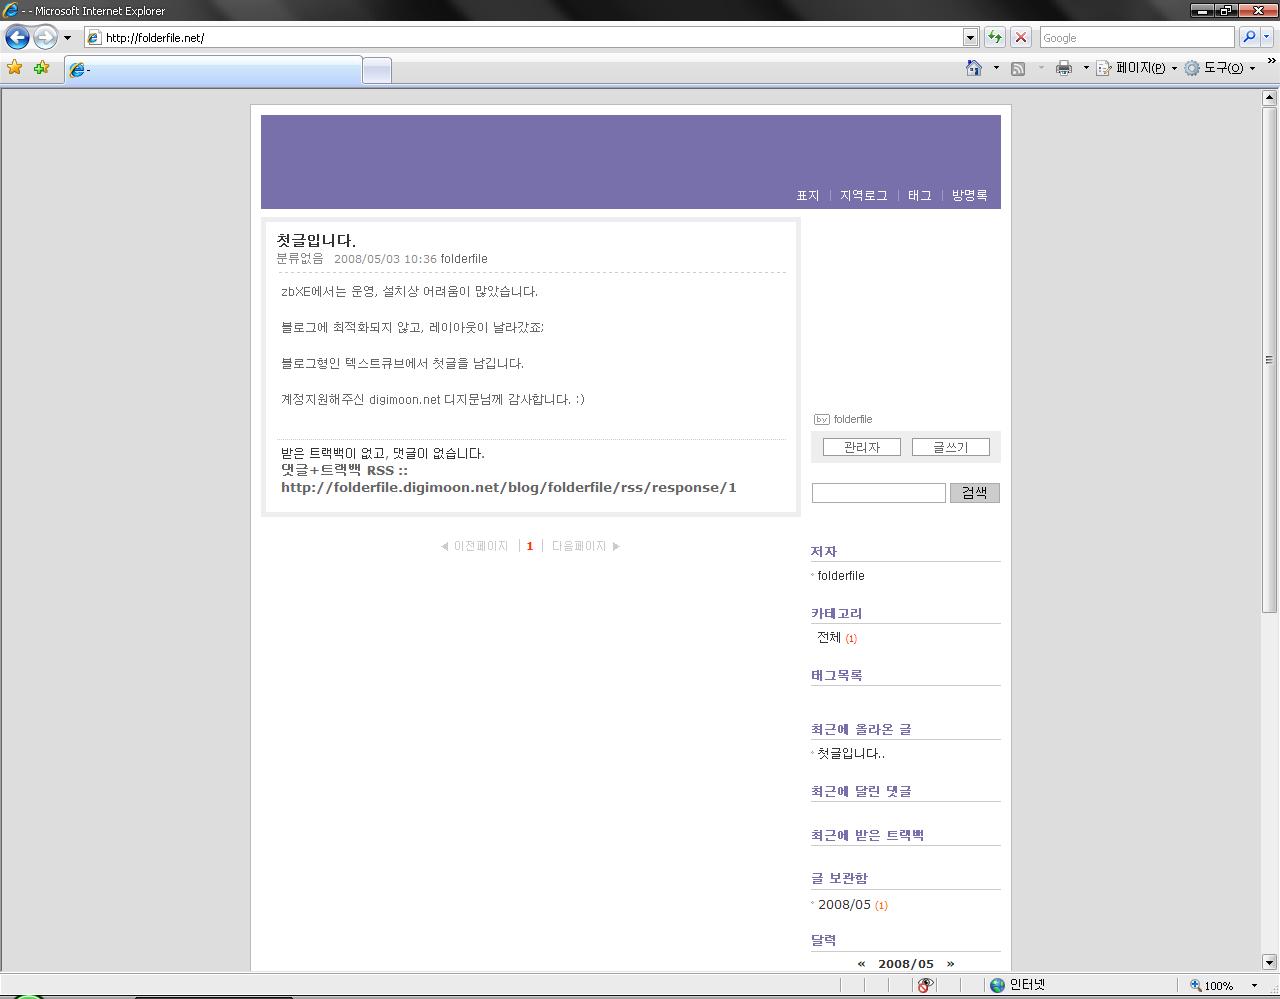Click the Refresh page icon
Screen dimensions: 1280x999
994,38
